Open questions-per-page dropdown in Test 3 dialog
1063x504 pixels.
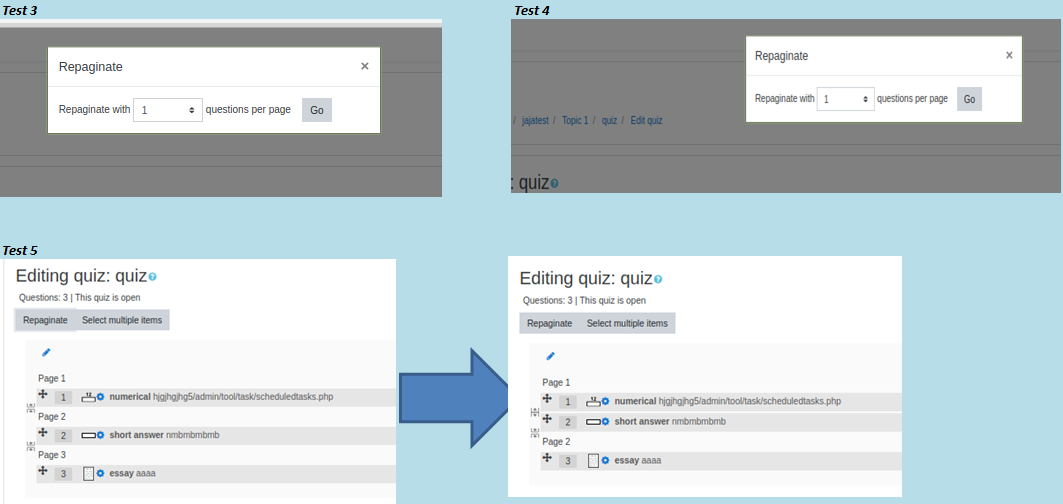[168, 110]
